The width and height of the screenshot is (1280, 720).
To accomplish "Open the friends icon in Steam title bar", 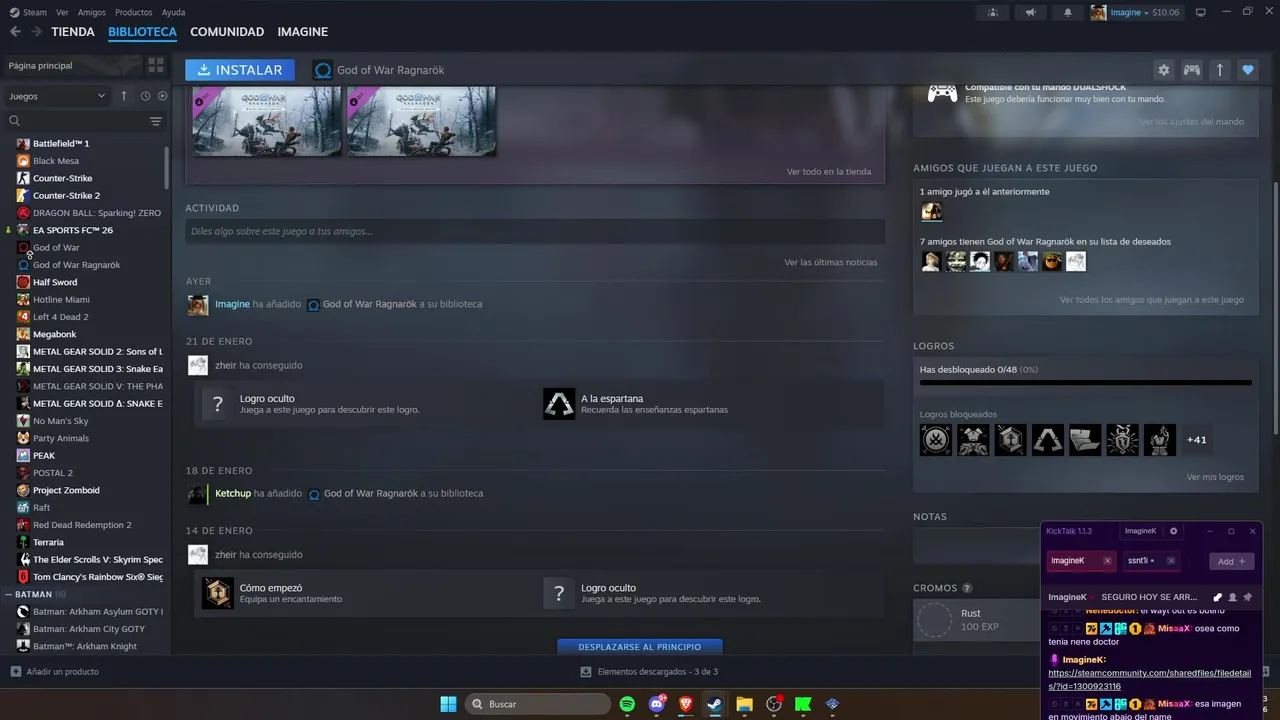I will (x=992, y=12).
